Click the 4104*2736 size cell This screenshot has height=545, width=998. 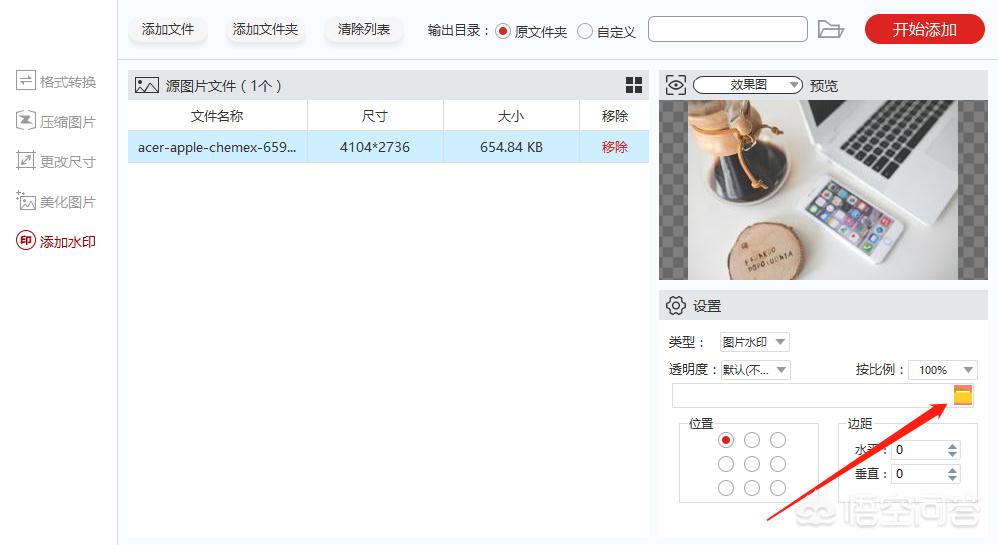[x=375, y=147]
